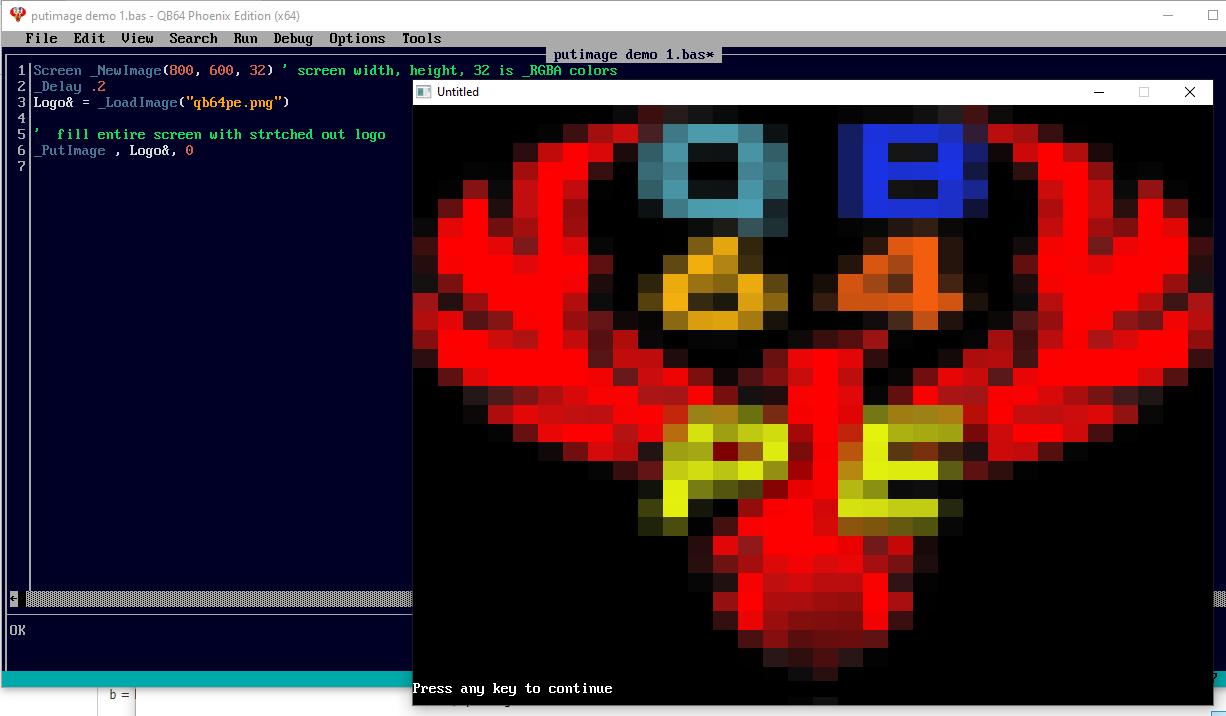Click the "Press any key to continue" prompt

[x=513, y=689]
